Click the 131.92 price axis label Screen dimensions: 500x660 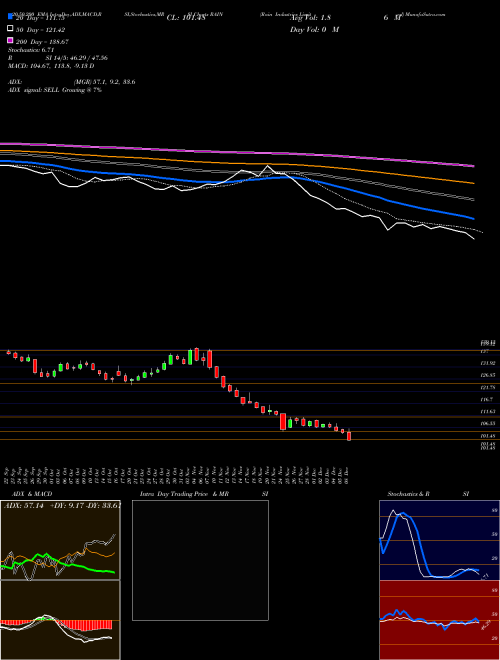pos(488,363)
